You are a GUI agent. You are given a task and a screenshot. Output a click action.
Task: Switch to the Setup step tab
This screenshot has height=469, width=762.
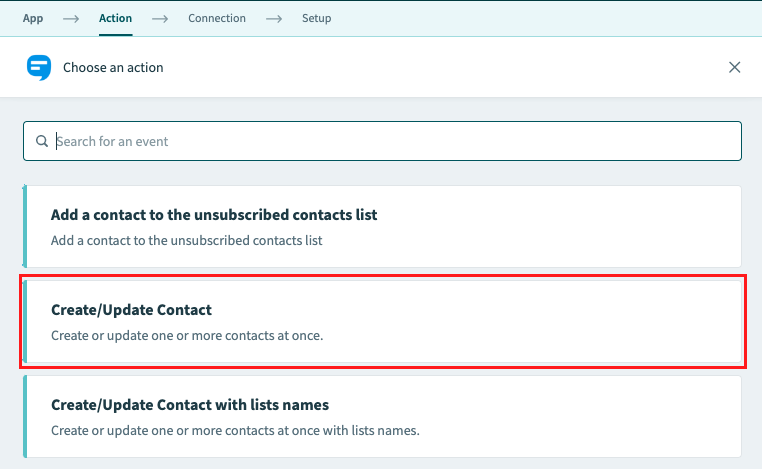point(316,18)
